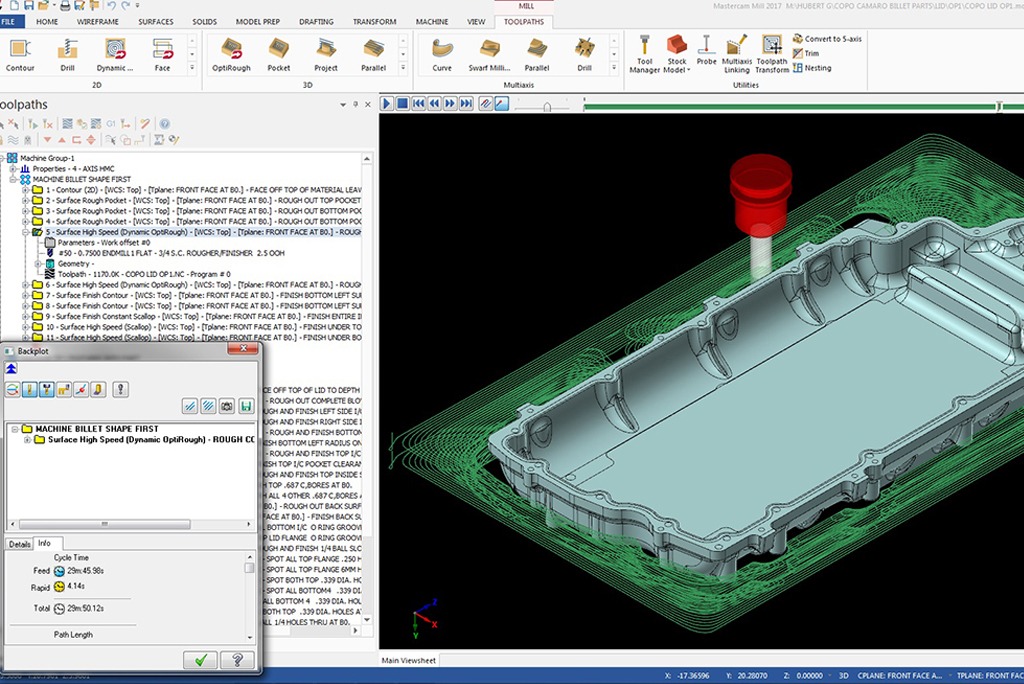Click the G1 post operations icon
Image resolution: width=1024 pixels, height=684 pixels.
click(111, 123)
